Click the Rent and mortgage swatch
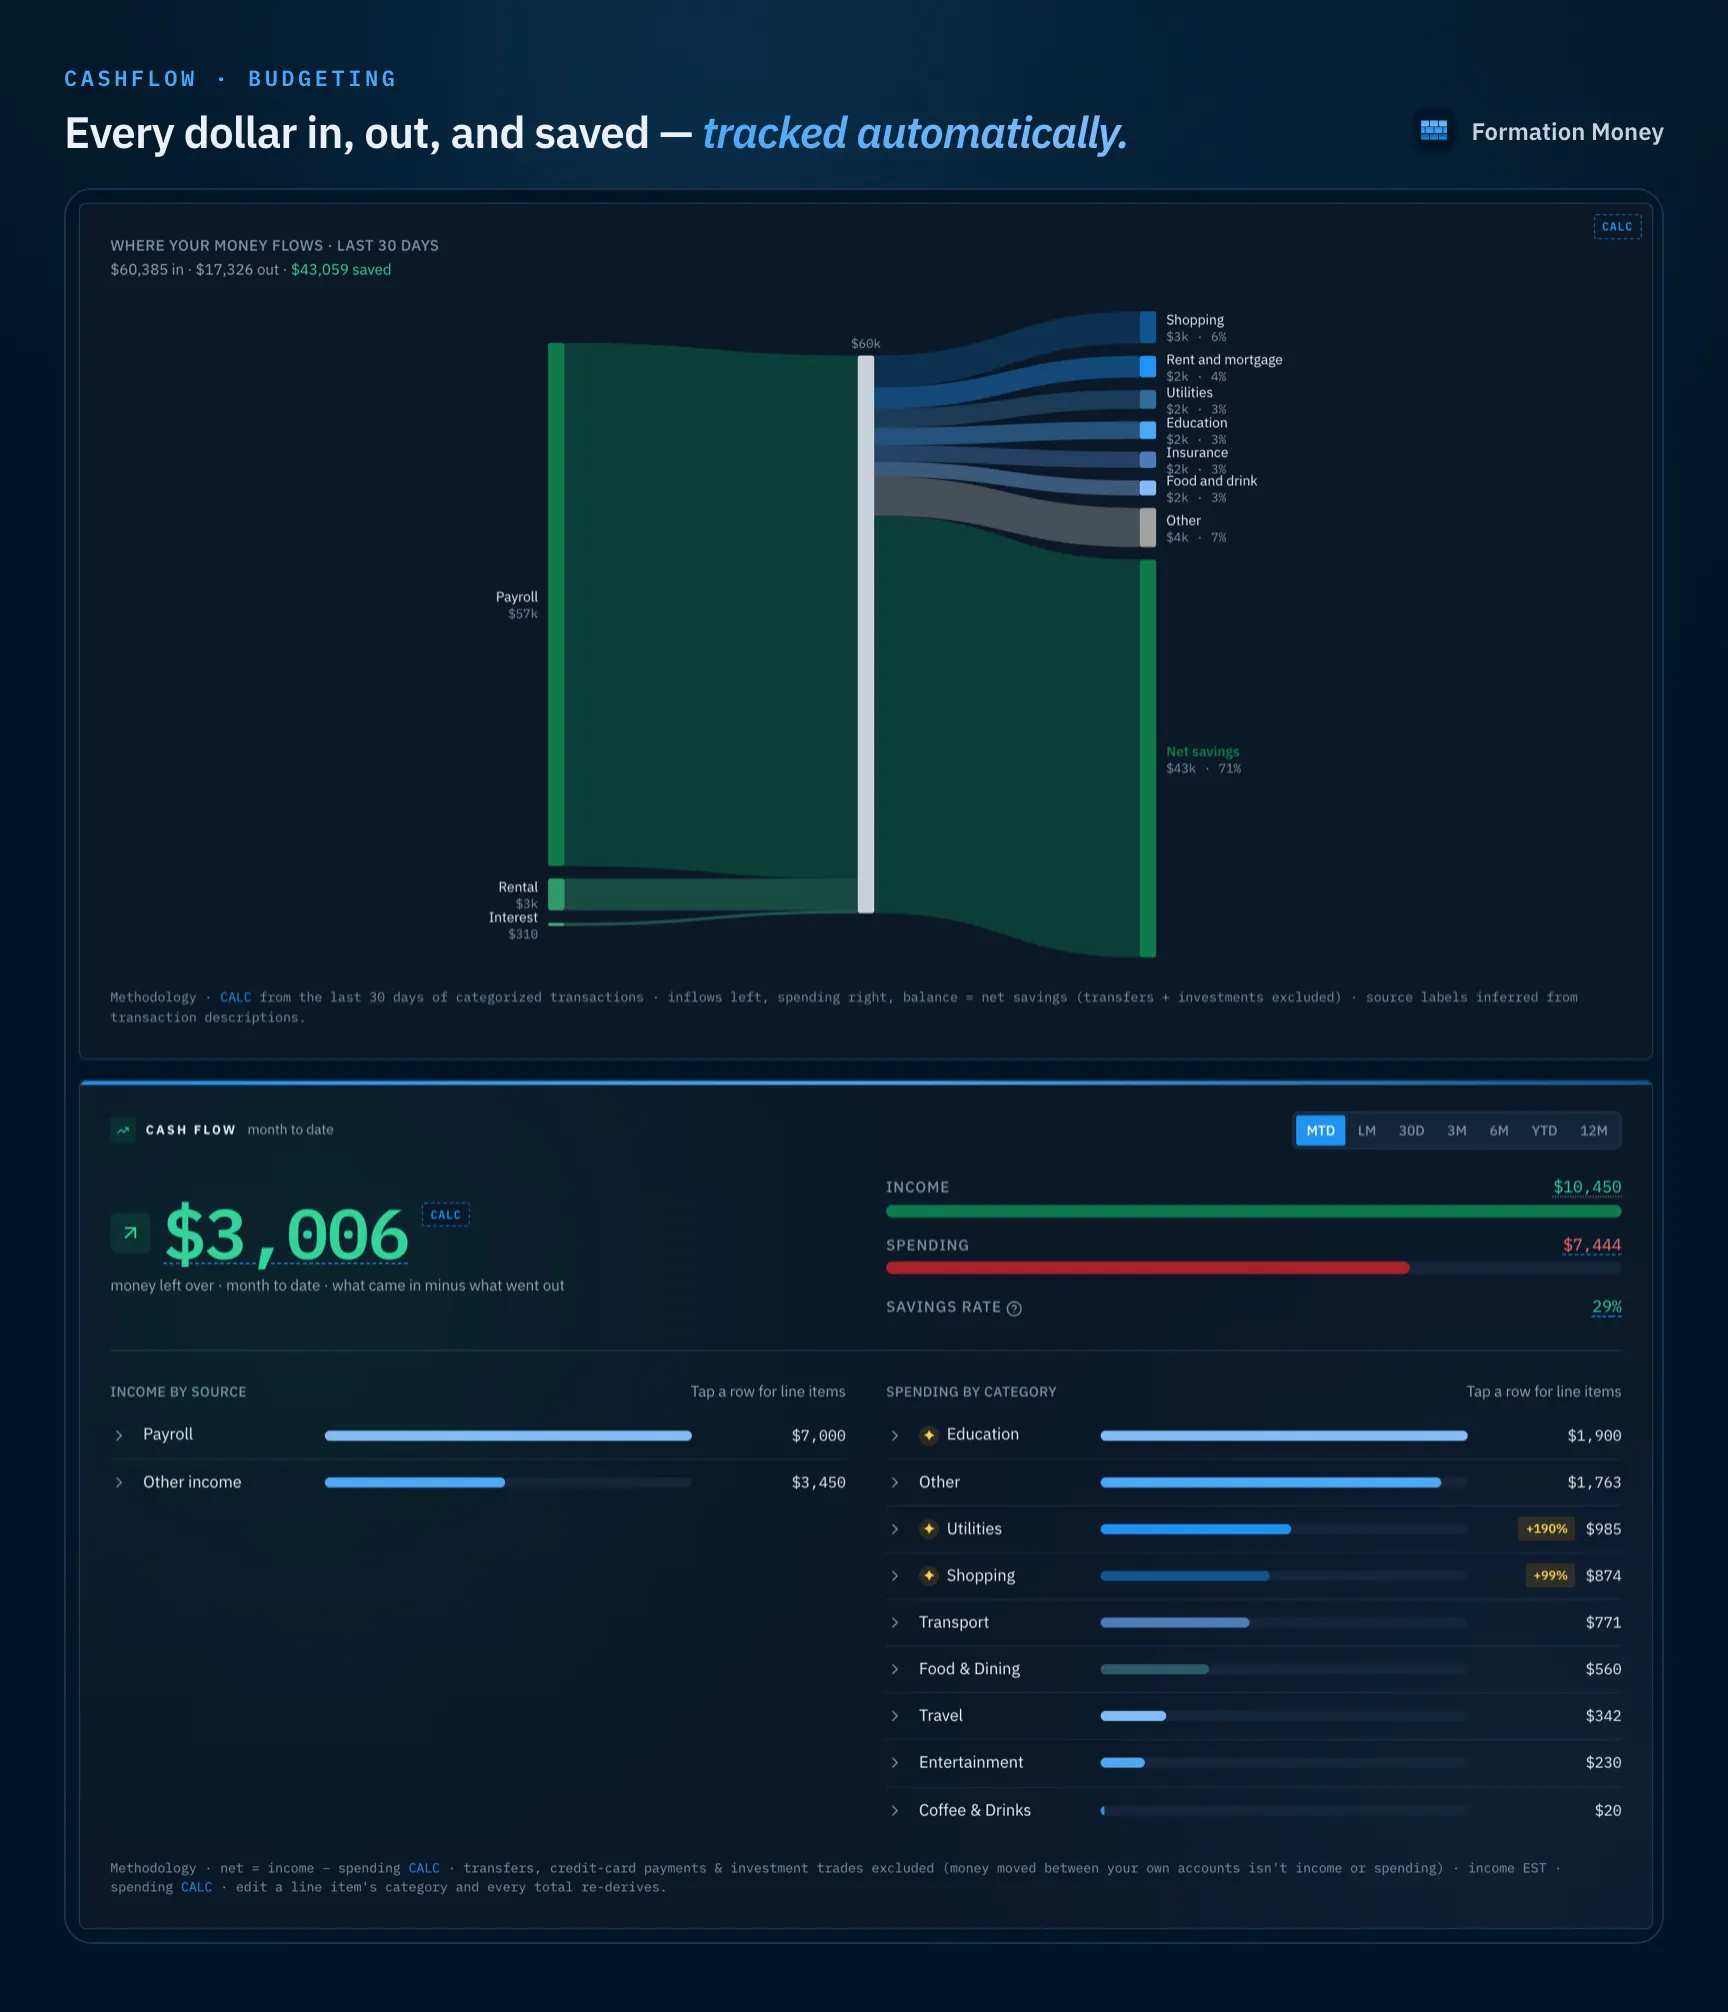Screen dimensions: 1728x2012 click(1148, 366)
